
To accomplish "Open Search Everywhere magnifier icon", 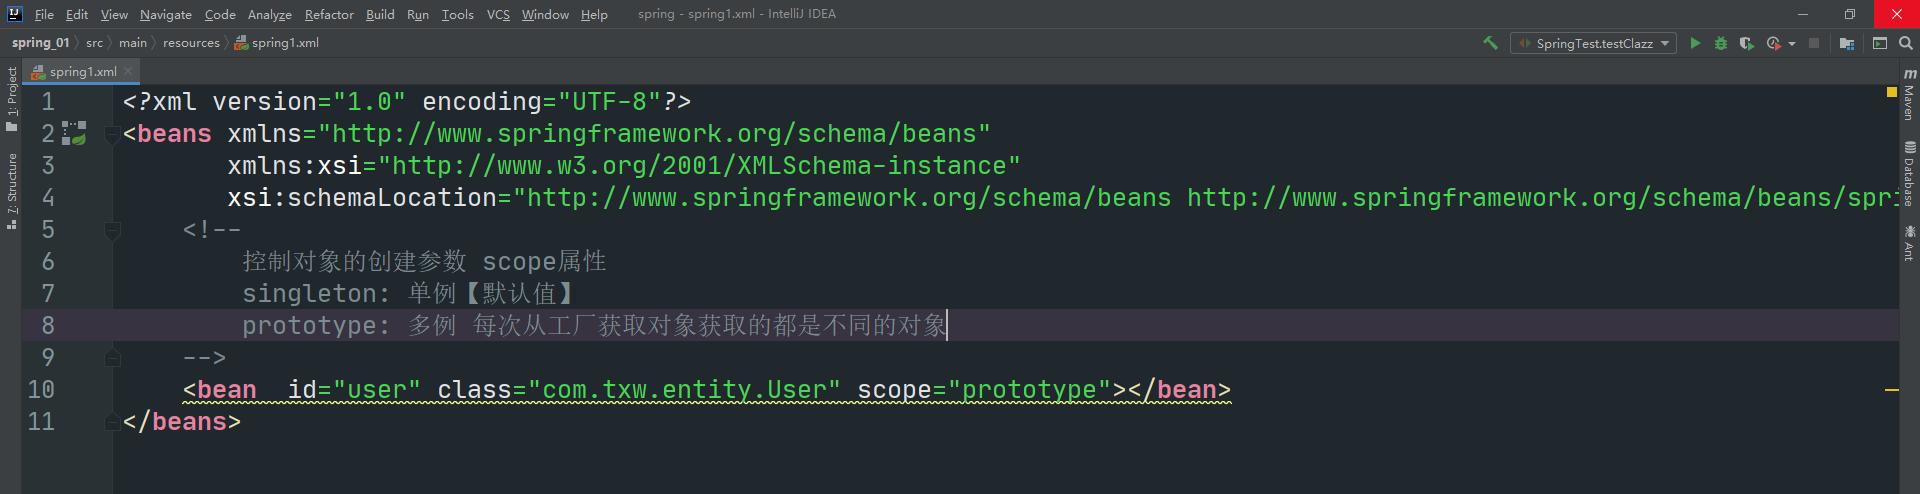I will [x=1906, y=43].
